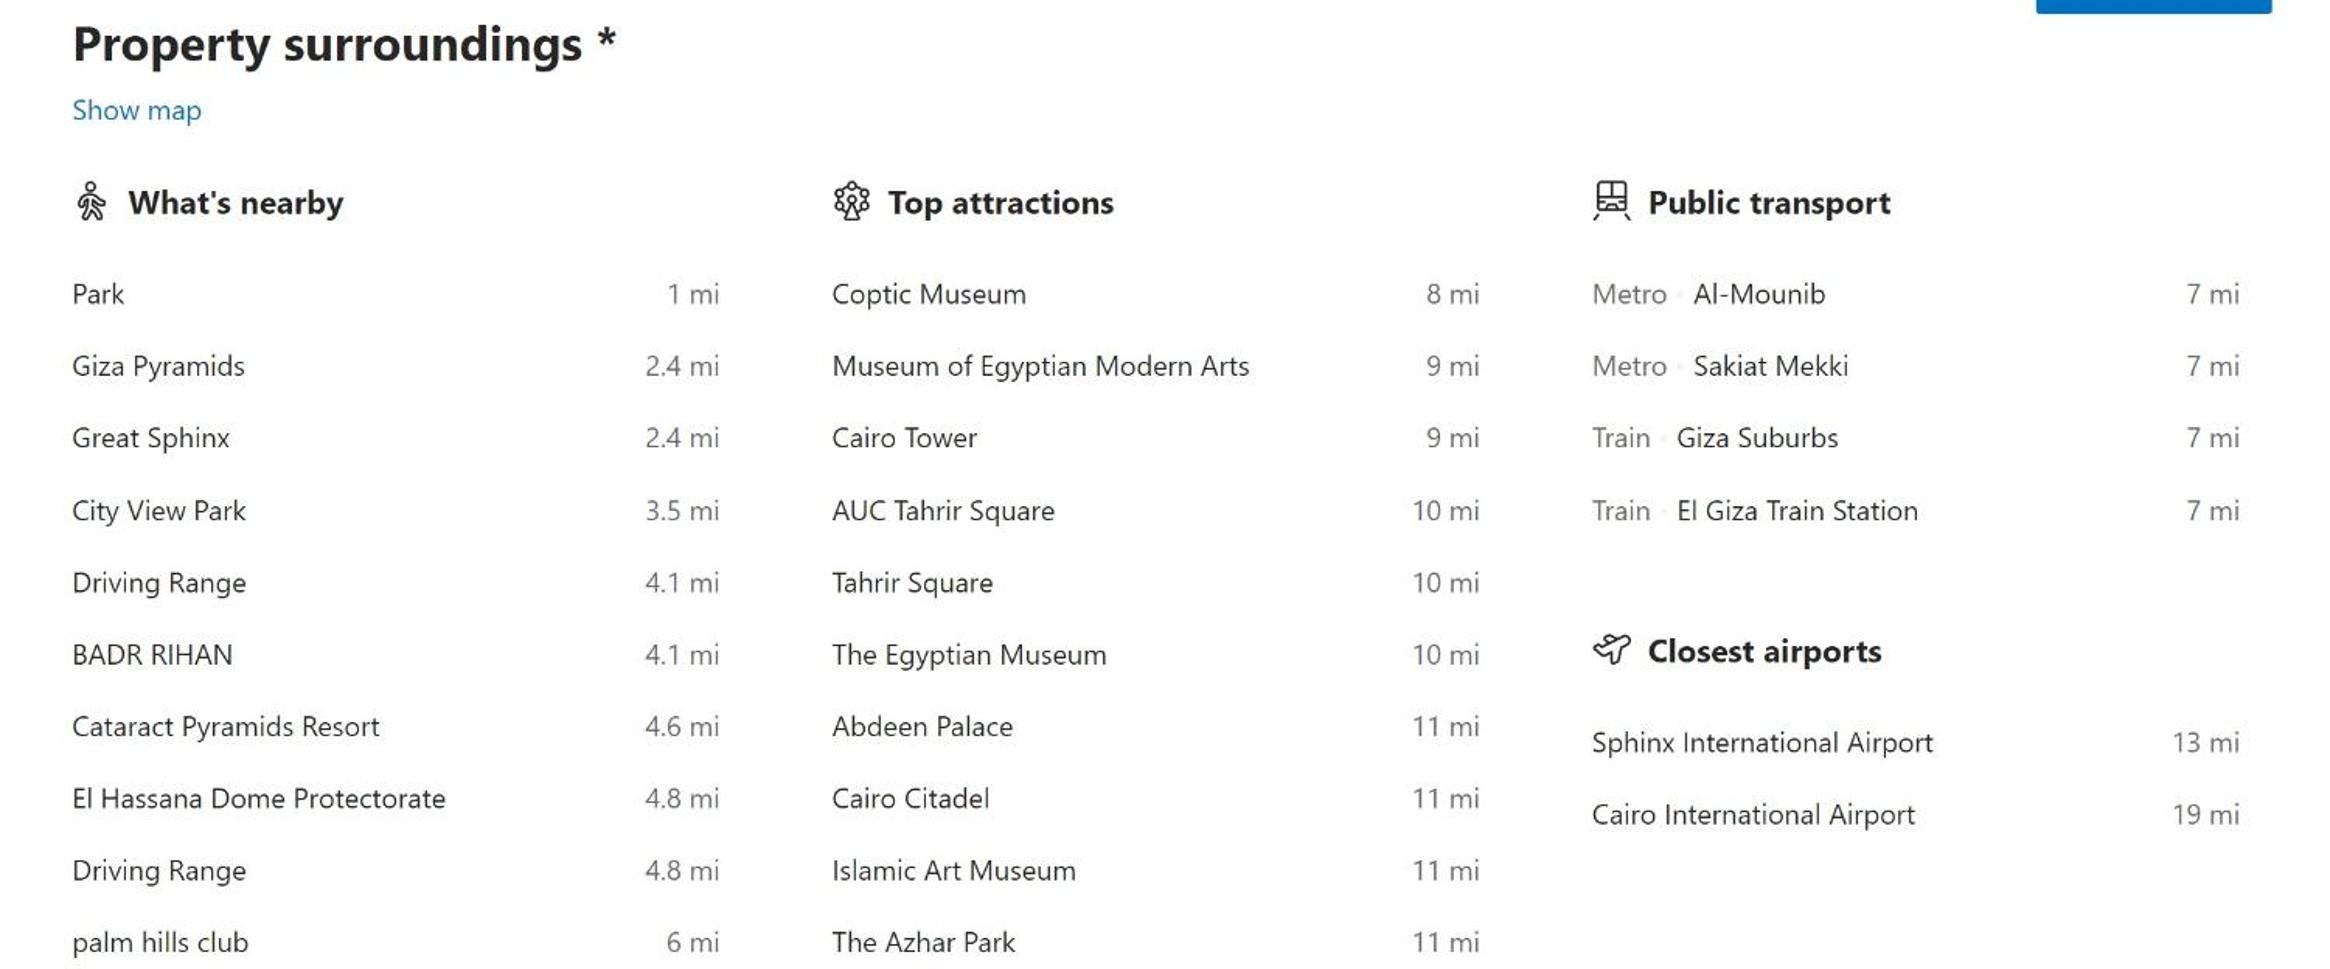Click the Giza Pyramids entry
The image size is (2330, 969).
(158, 366)
